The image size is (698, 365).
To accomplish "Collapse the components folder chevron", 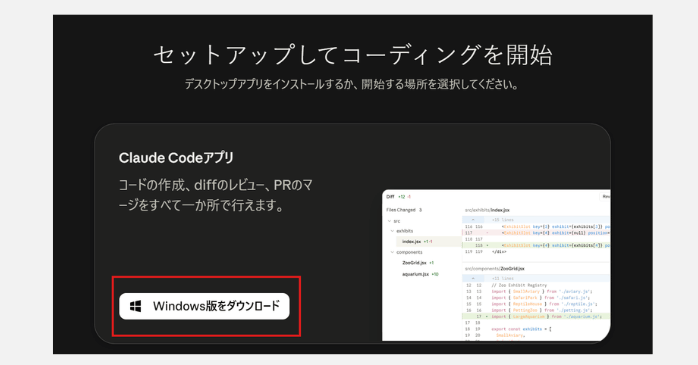I will click(392, 252).
